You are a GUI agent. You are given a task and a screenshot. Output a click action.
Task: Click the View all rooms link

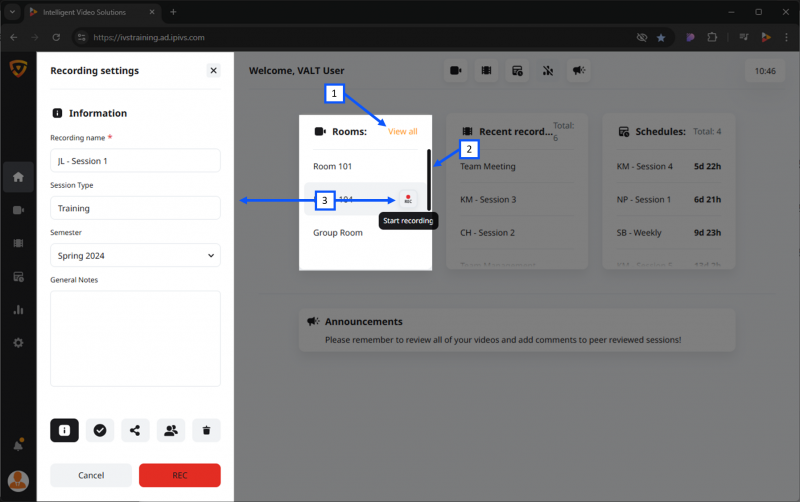[x=403, y=132]
